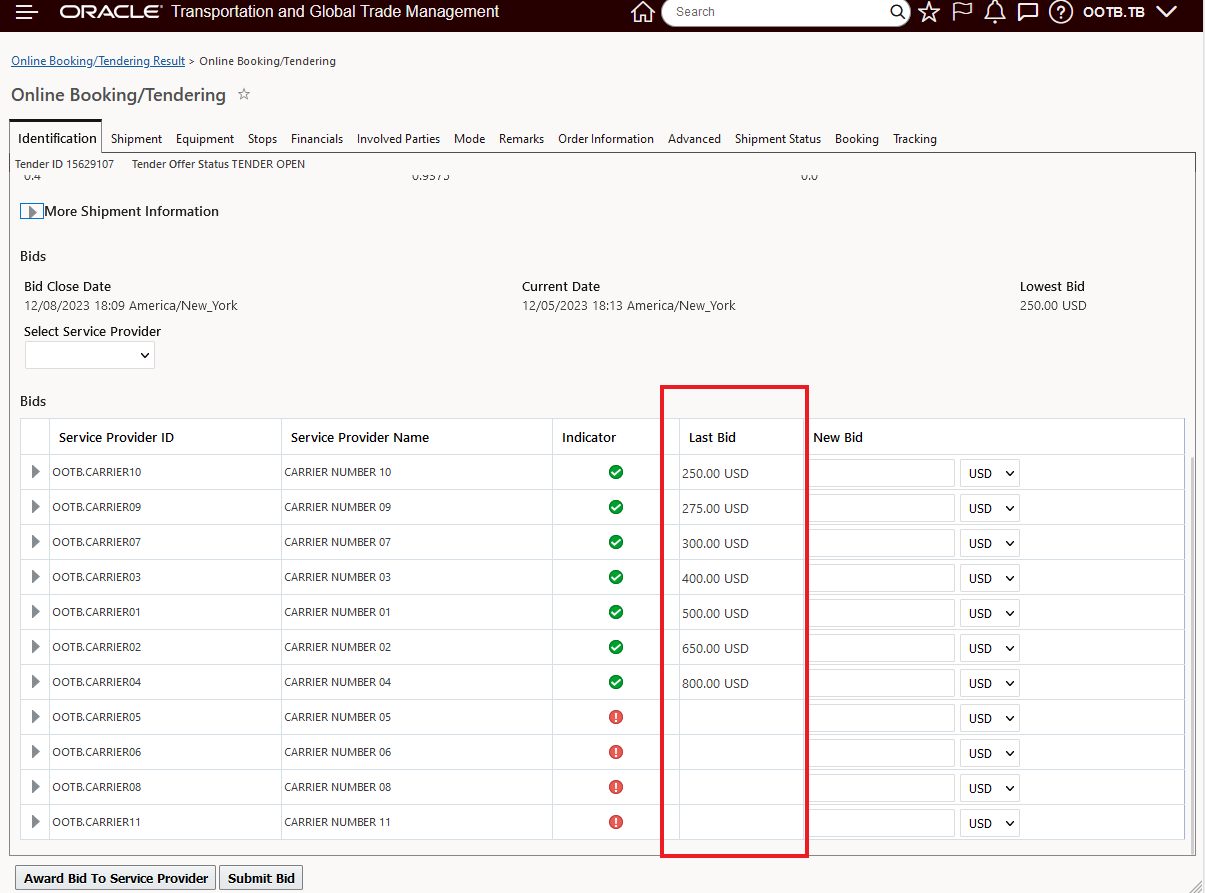Viewport: 1205px width, 893px height.
Task: Click CARRIER08 red alert indicator
Action: (616, 787)
